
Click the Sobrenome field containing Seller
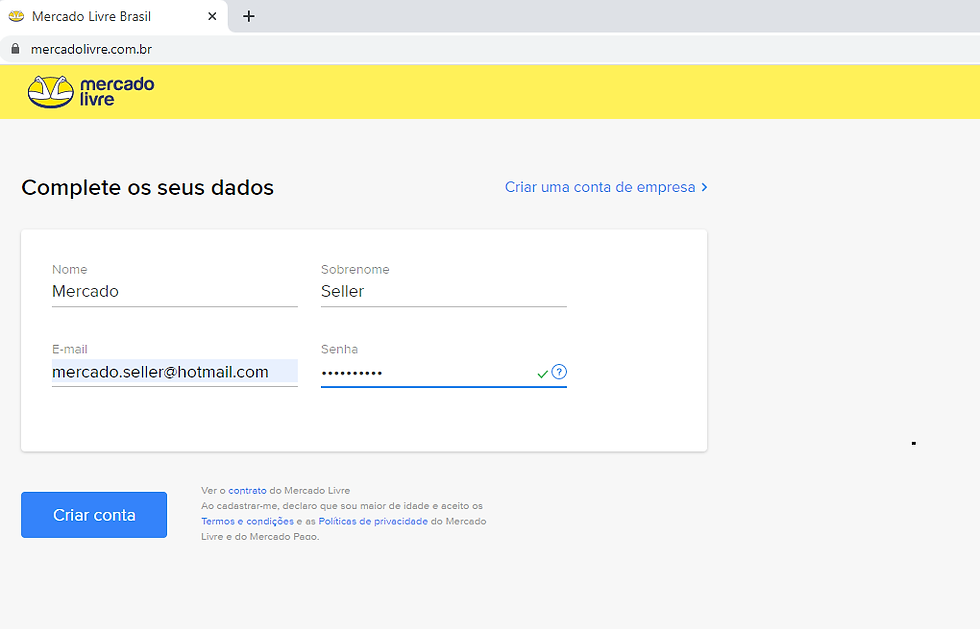(x=444, y=291)
